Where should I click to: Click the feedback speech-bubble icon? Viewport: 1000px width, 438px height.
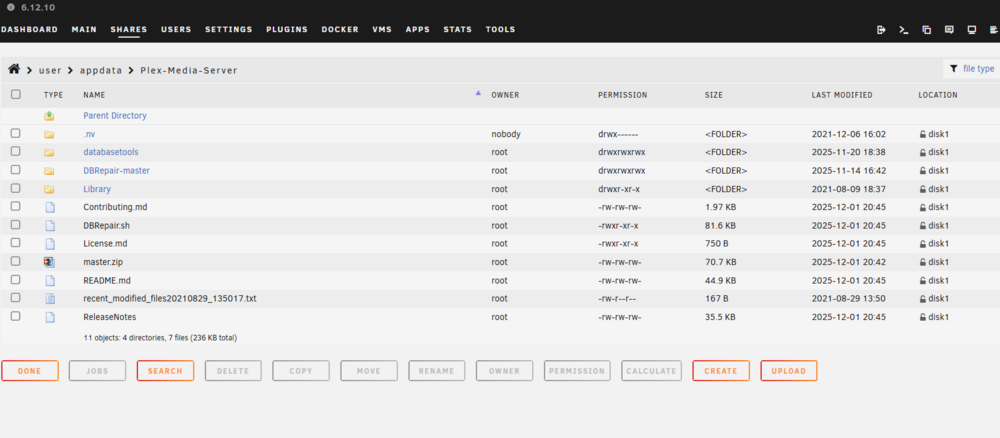click(949, 29)
